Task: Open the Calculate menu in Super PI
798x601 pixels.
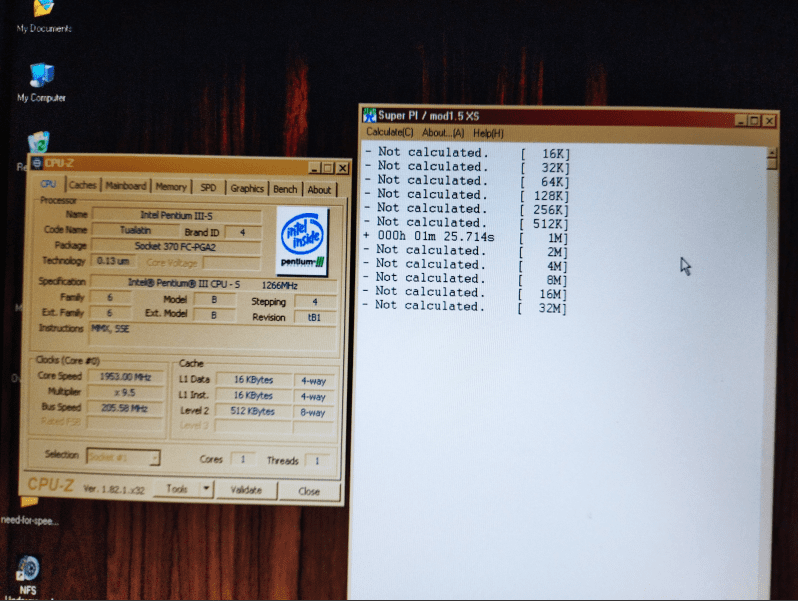Action: pyautogui.click(x=390, y=132)
